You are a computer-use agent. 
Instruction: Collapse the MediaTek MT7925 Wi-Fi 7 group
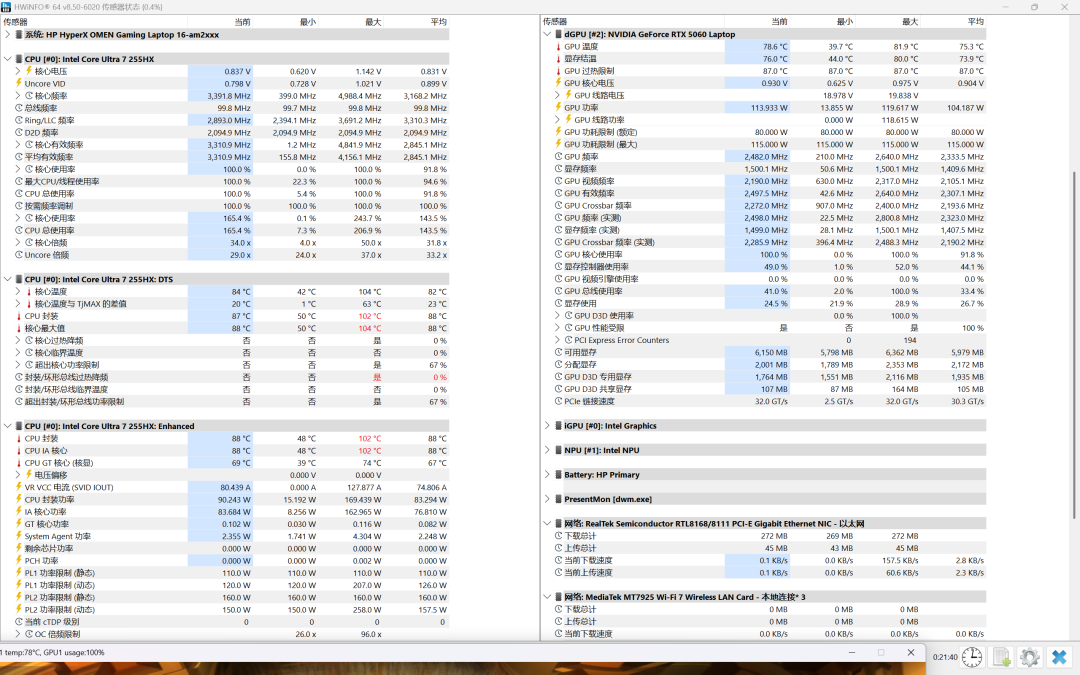pos(548,596)
